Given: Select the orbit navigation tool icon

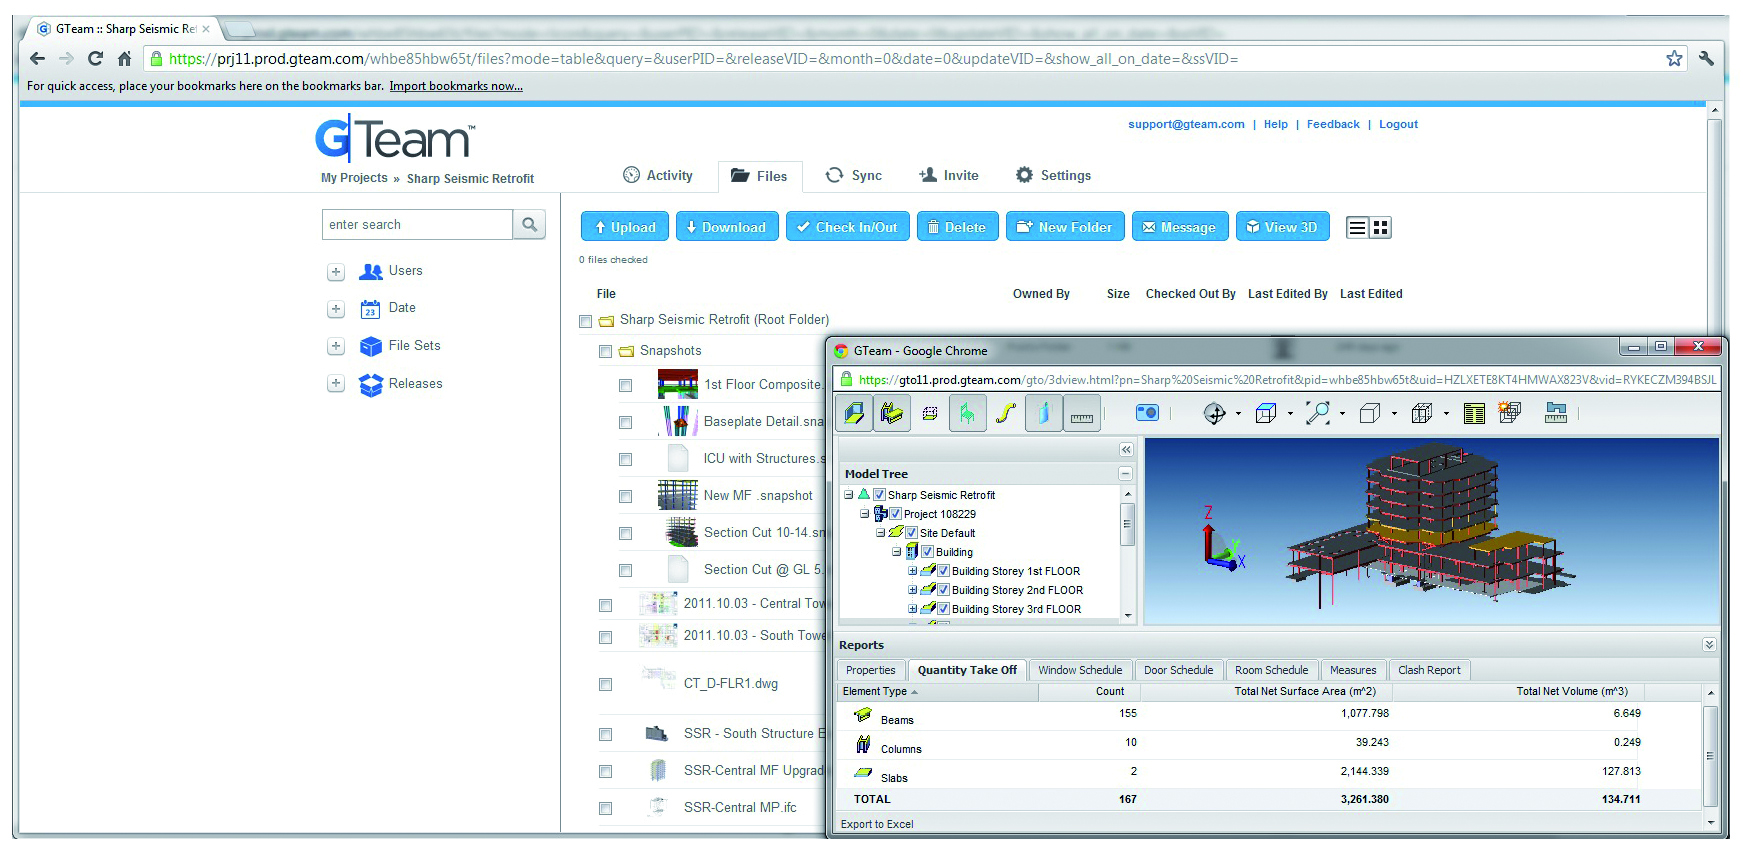Looking at the screenshot, I should (x=1214, y=413).
